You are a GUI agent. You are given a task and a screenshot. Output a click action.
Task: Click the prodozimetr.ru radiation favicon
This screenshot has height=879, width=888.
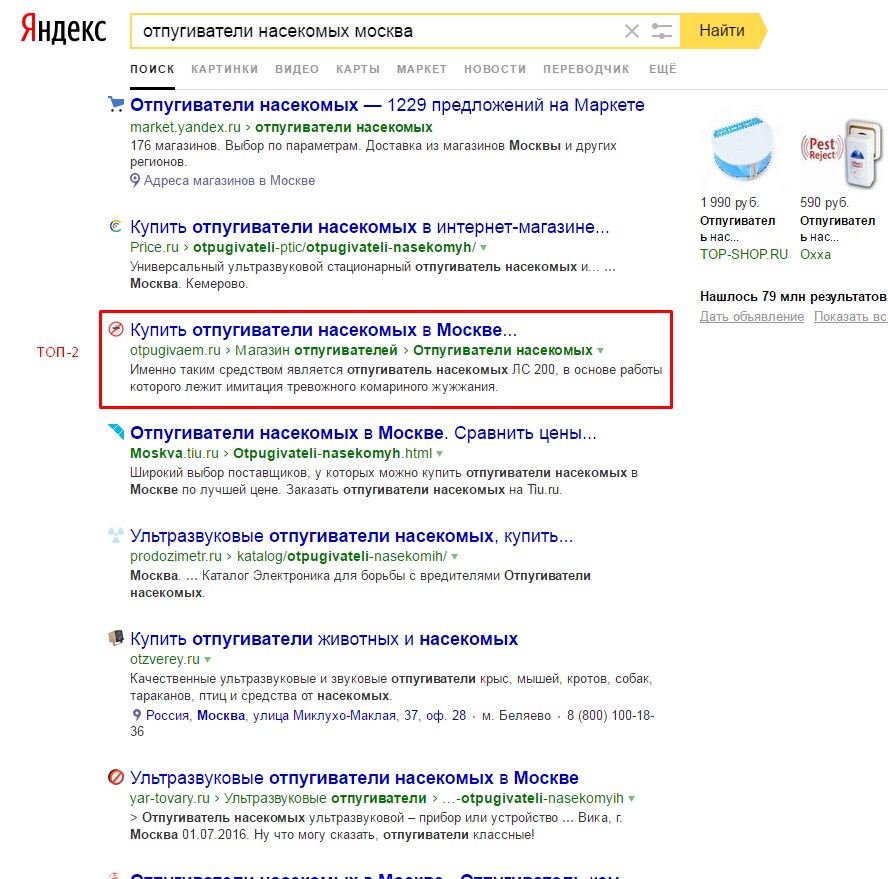[x=116, y=535]
